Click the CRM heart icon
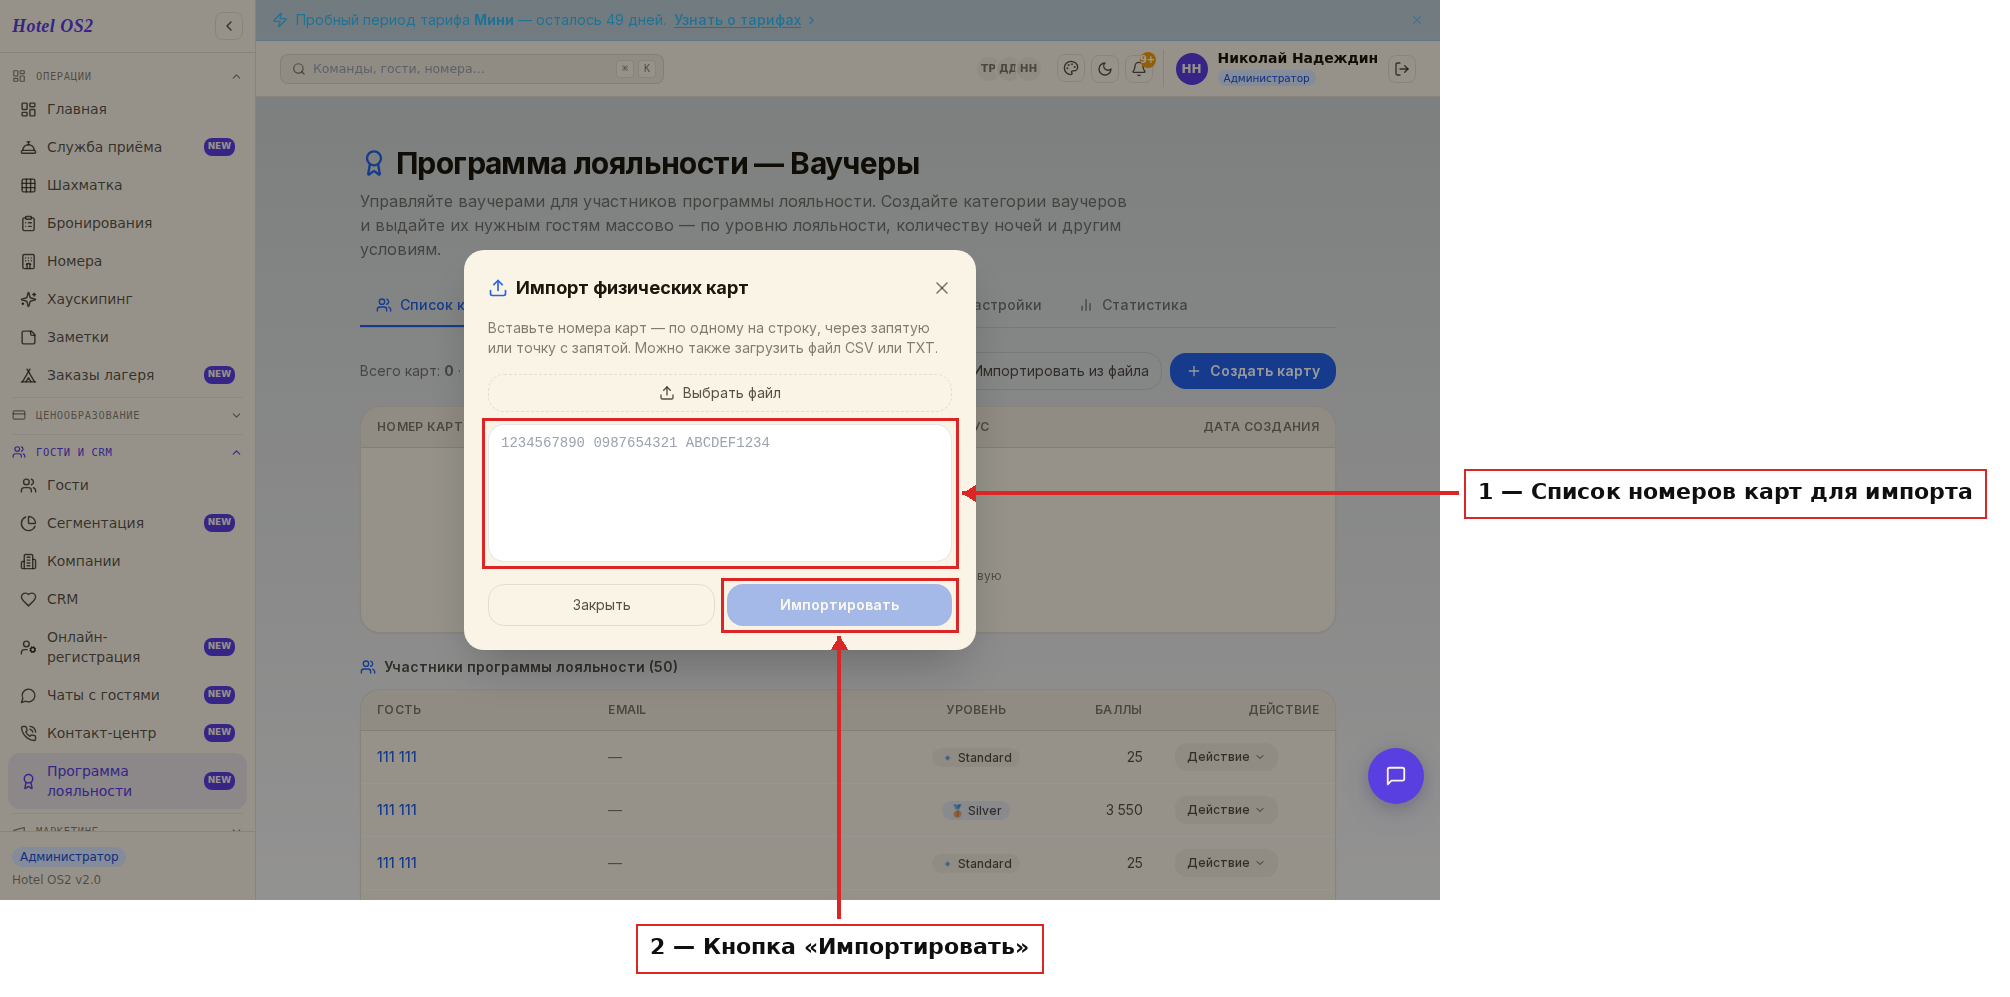Viewport: 2010px width, 997px height. [29, 599]
